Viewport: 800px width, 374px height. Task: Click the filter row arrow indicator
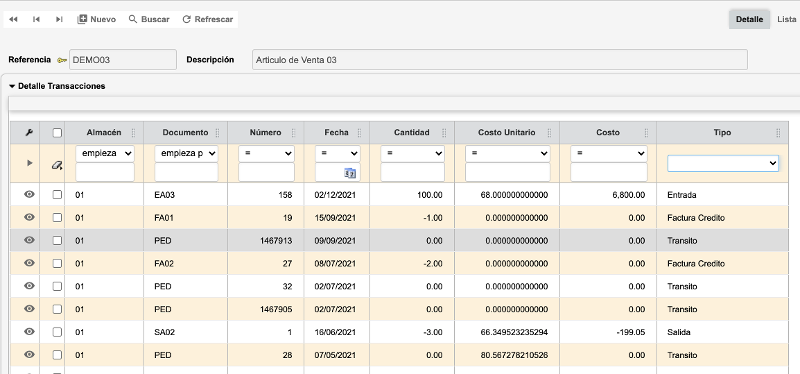click(x=30, y=163)
